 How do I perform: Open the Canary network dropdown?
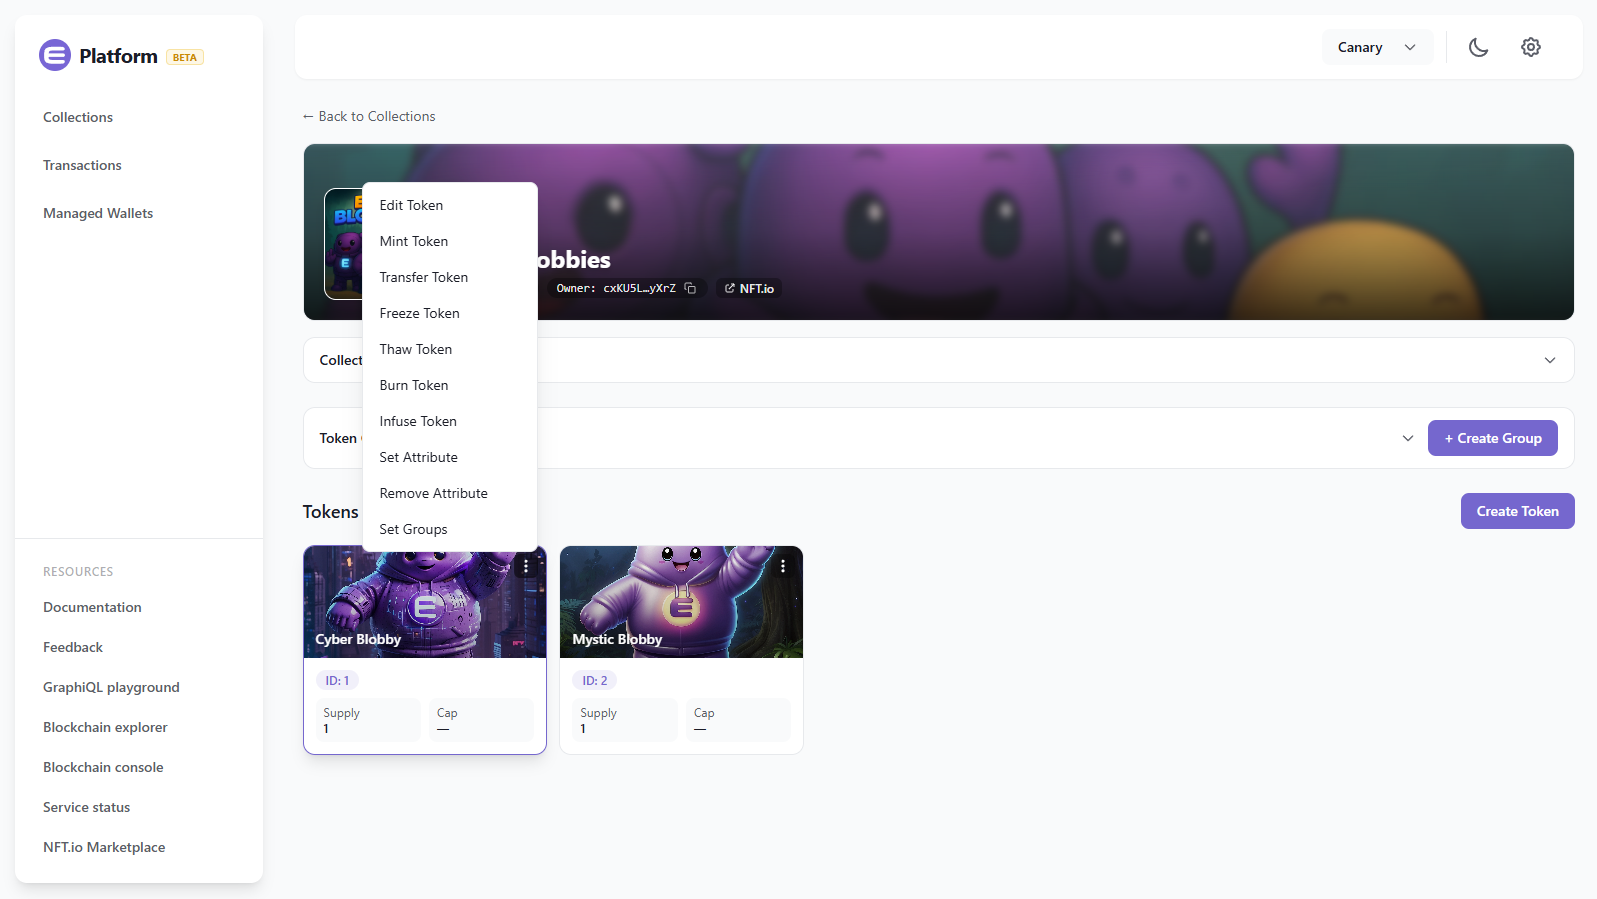1377,47
